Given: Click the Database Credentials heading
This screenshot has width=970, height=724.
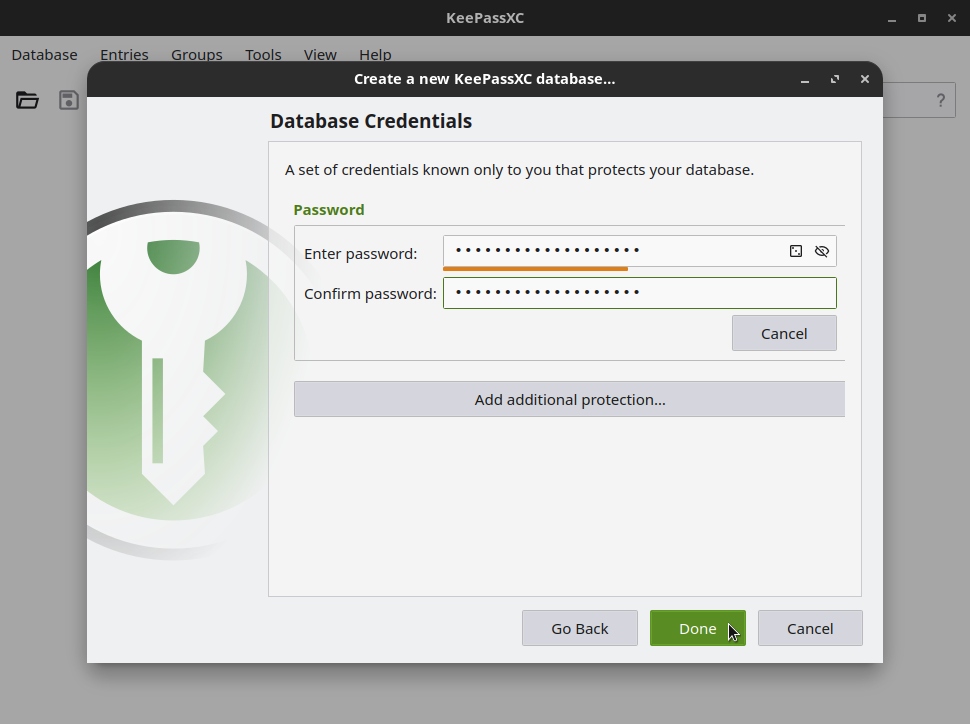Looking at the screenshot, I should point(371,121).
